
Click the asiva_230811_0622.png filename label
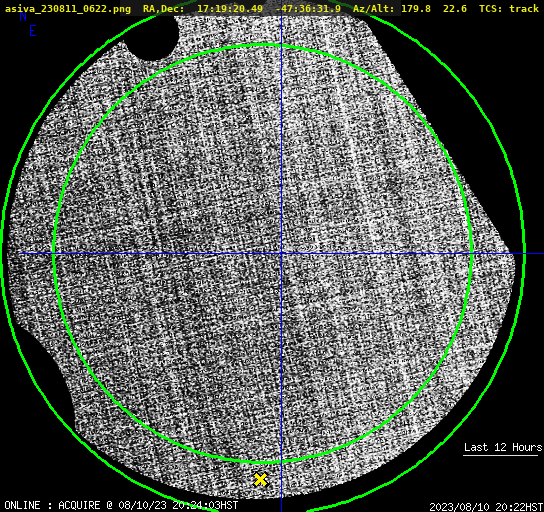coord(68,8)
